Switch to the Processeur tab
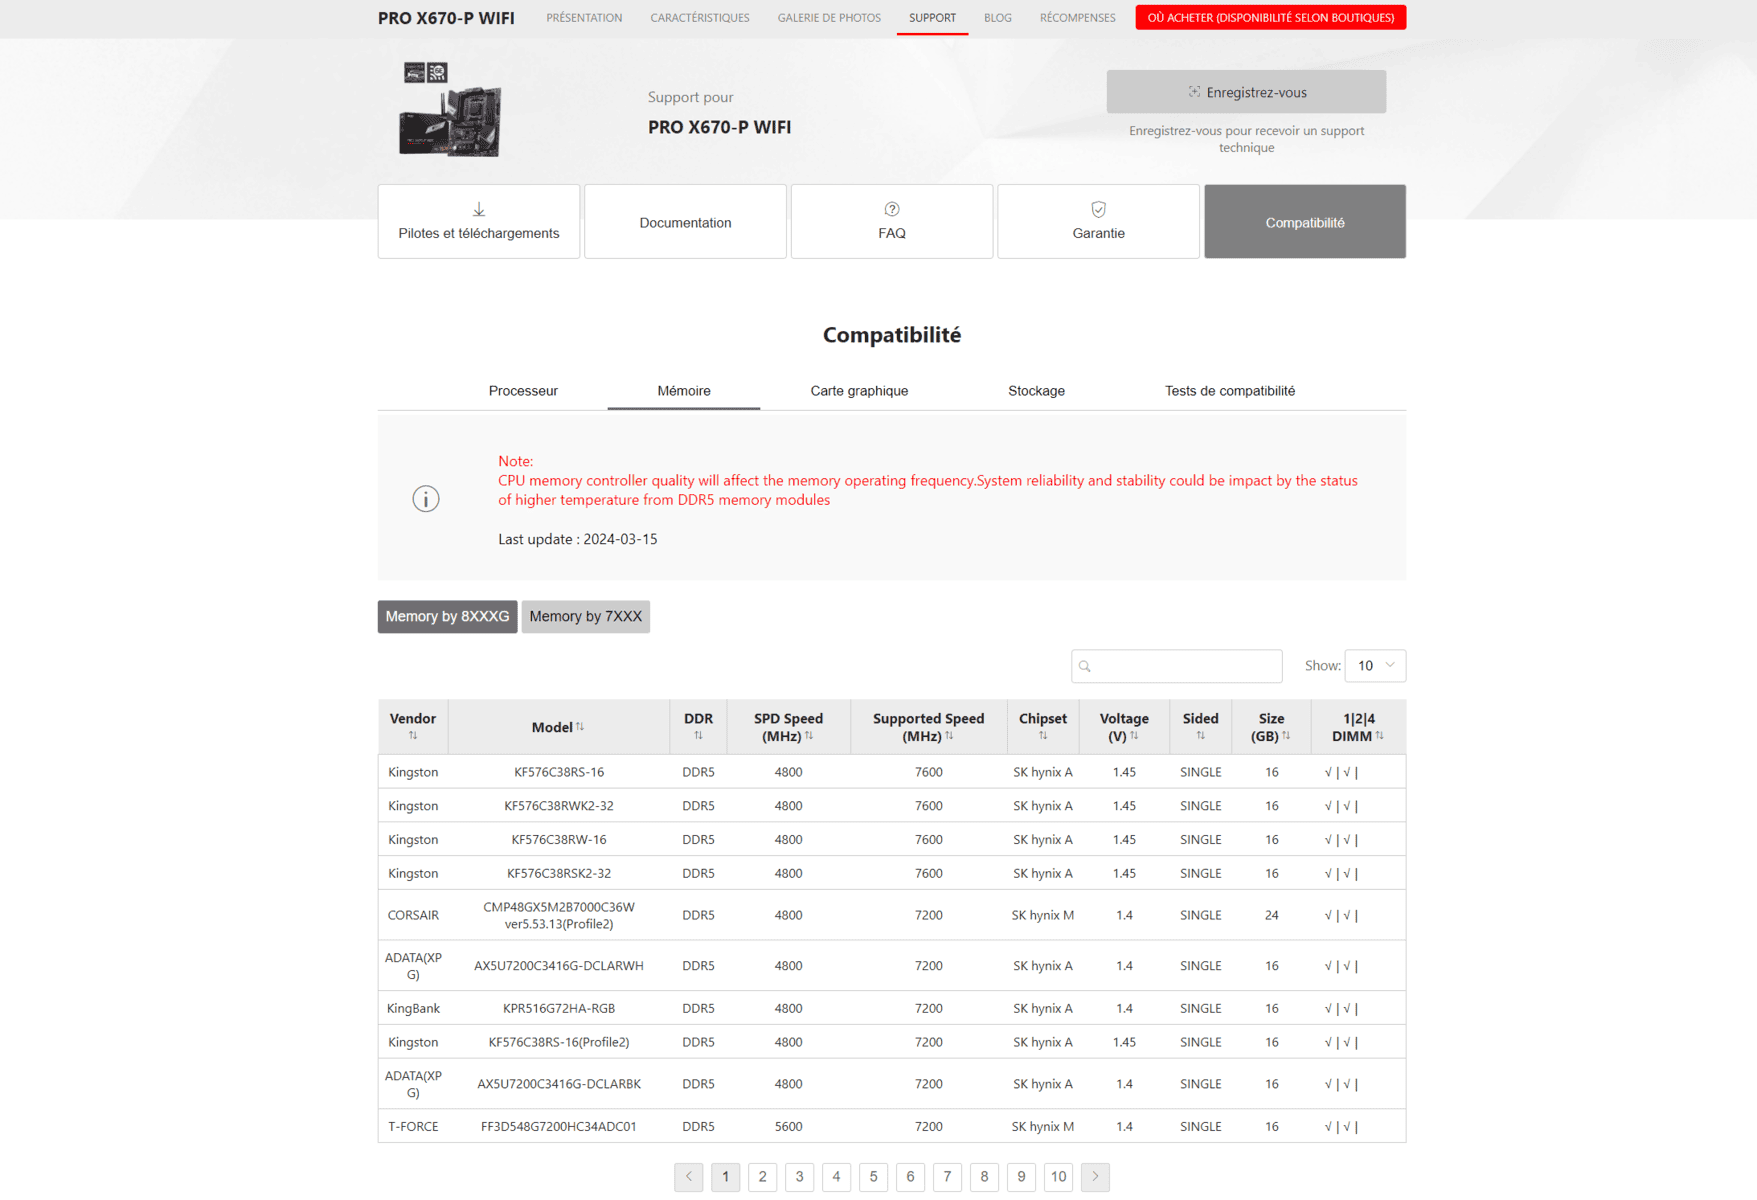The height and width of the screenshot is (1200, 1757). tap(523, 391)
